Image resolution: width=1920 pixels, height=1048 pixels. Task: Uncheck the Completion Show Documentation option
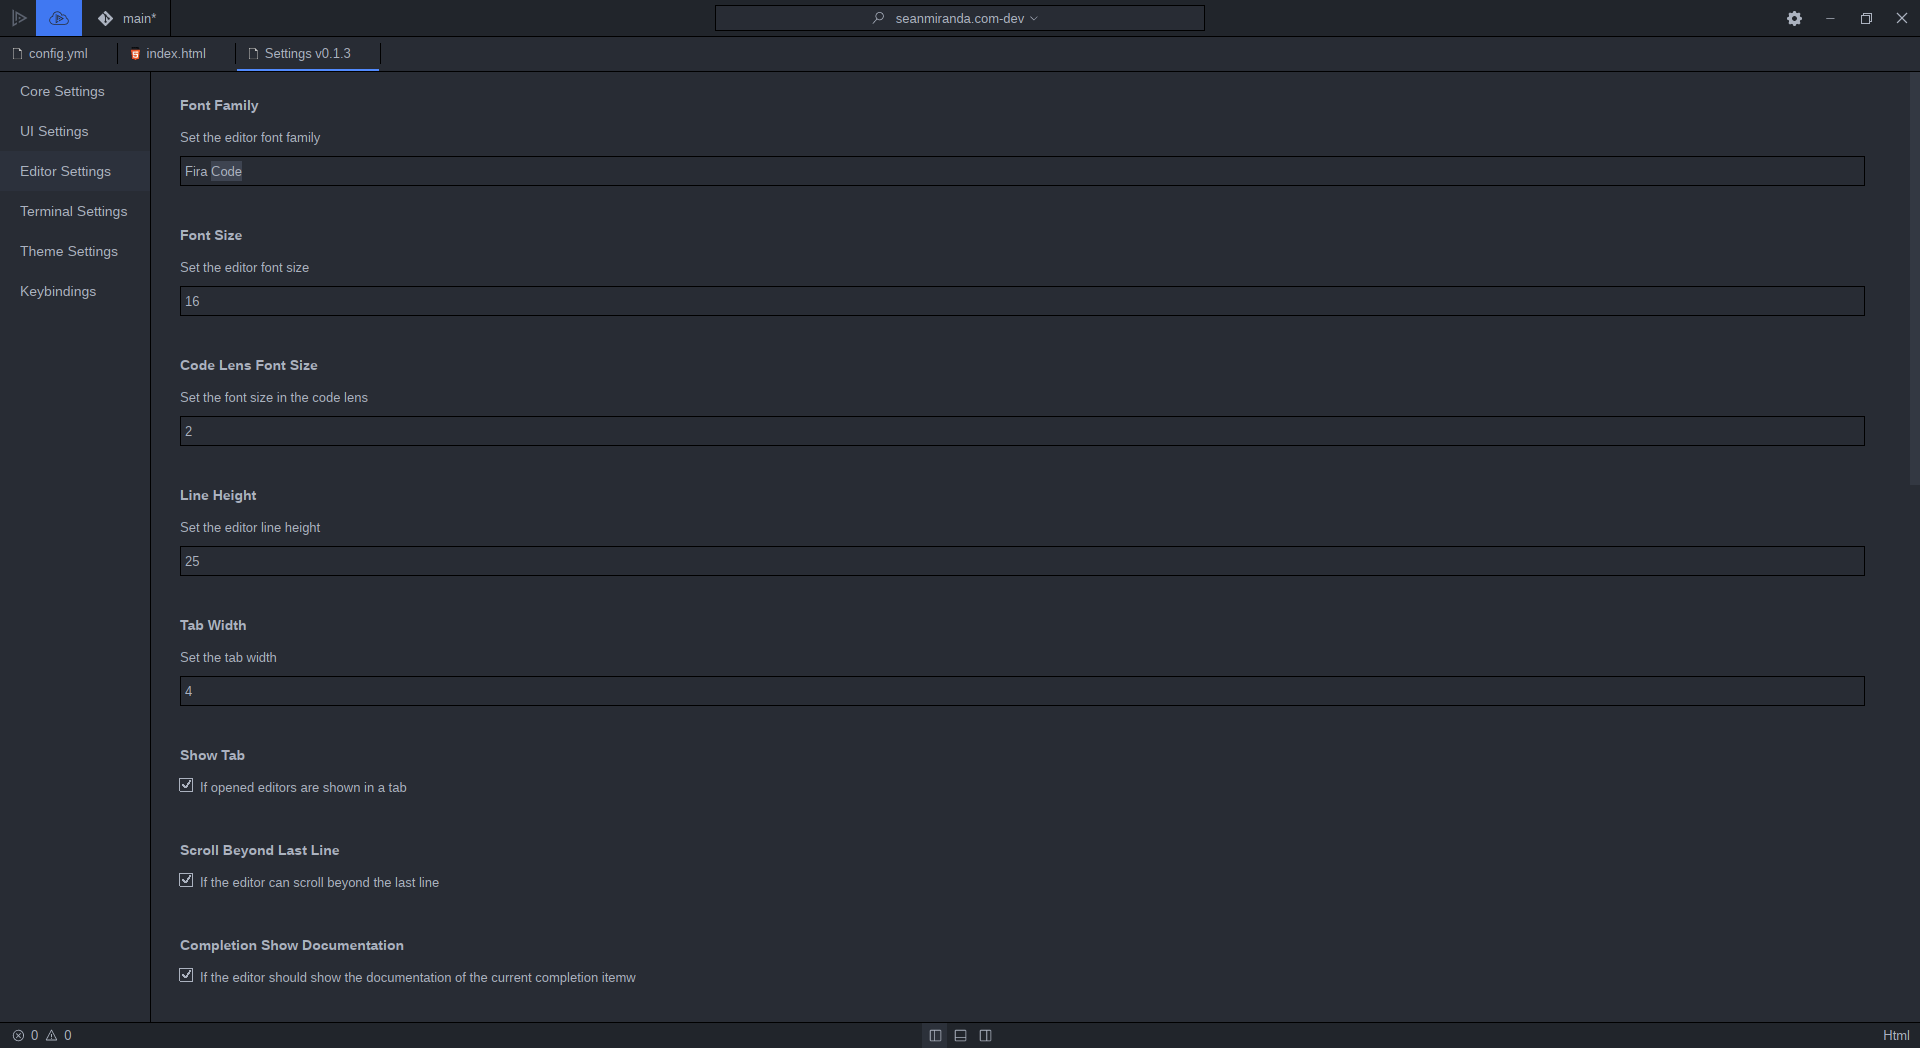point(186,975)
